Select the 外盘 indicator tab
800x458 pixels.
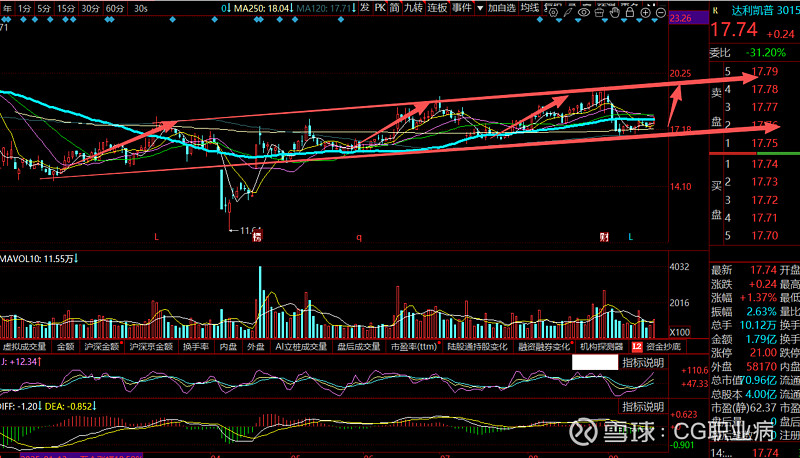pos(256,347)
